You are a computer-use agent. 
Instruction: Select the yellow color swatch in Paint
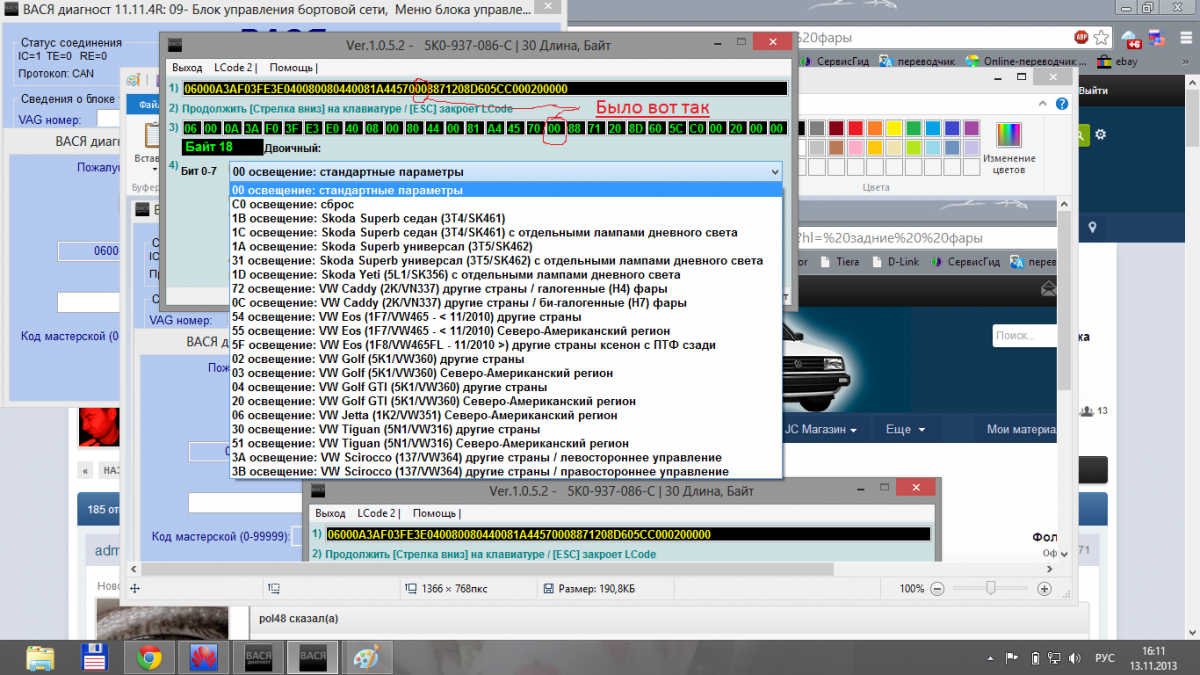895,128
